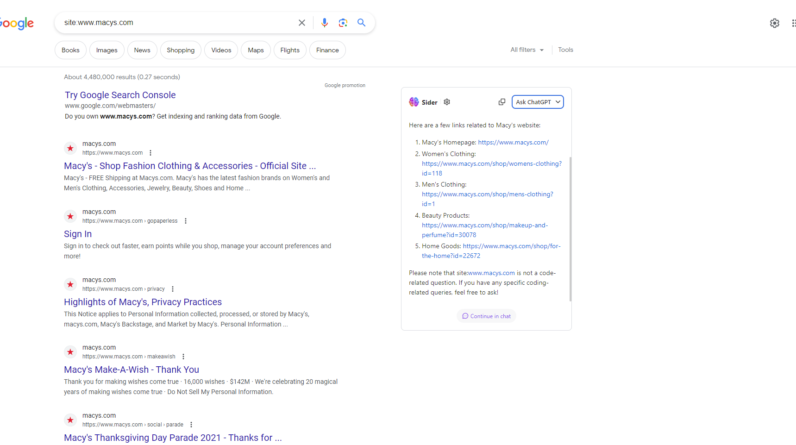Filter results by Books
This screenshot has width=796, height=445.
point(71,50)
